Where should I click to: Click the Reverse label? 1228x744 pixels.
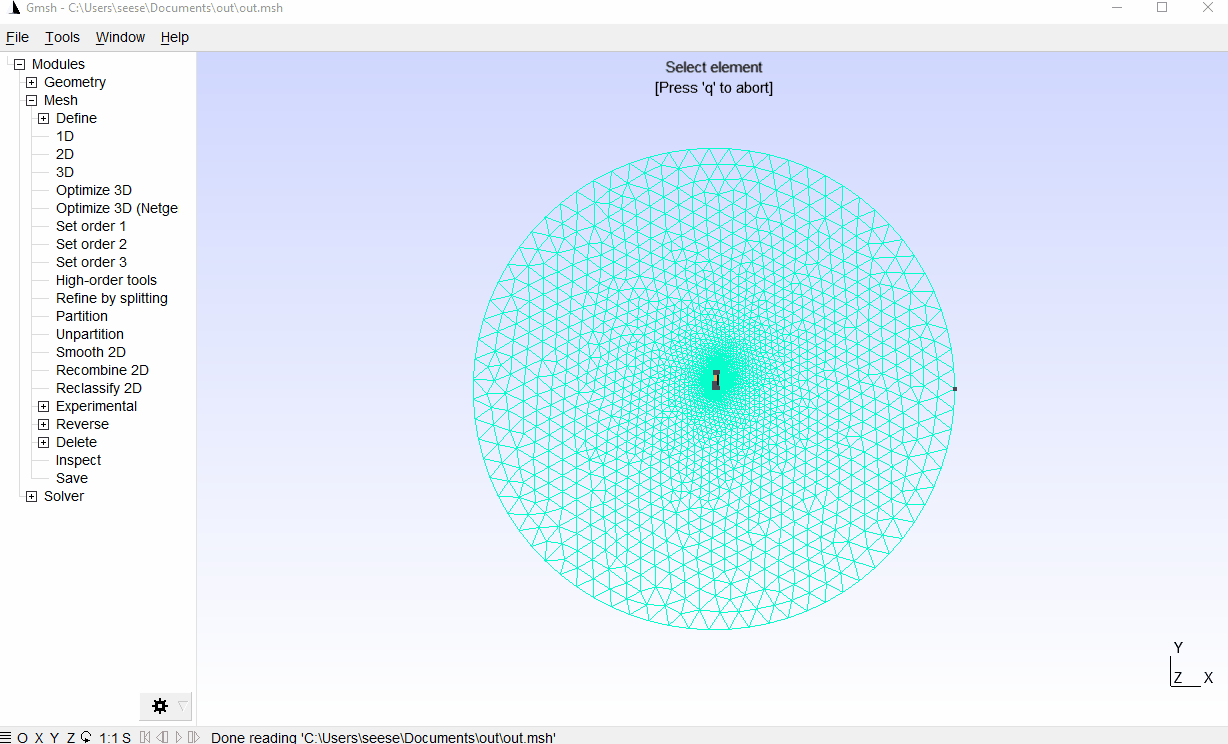82,424
